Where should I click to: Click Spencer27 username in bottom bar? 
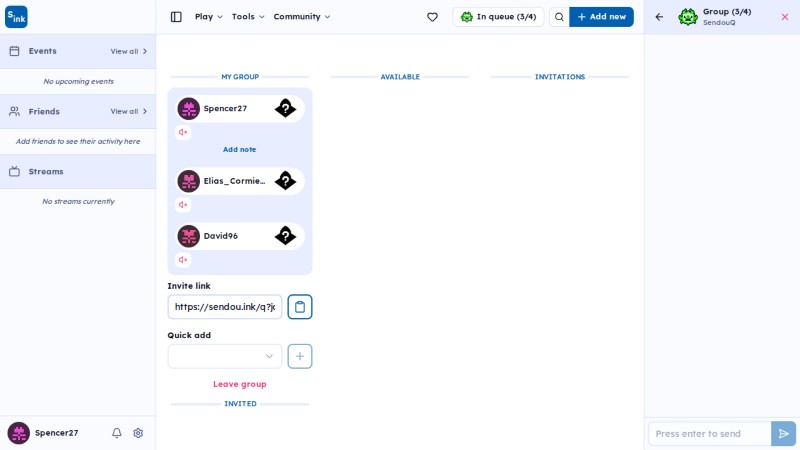pyautogui.click(x=56, y=433)
